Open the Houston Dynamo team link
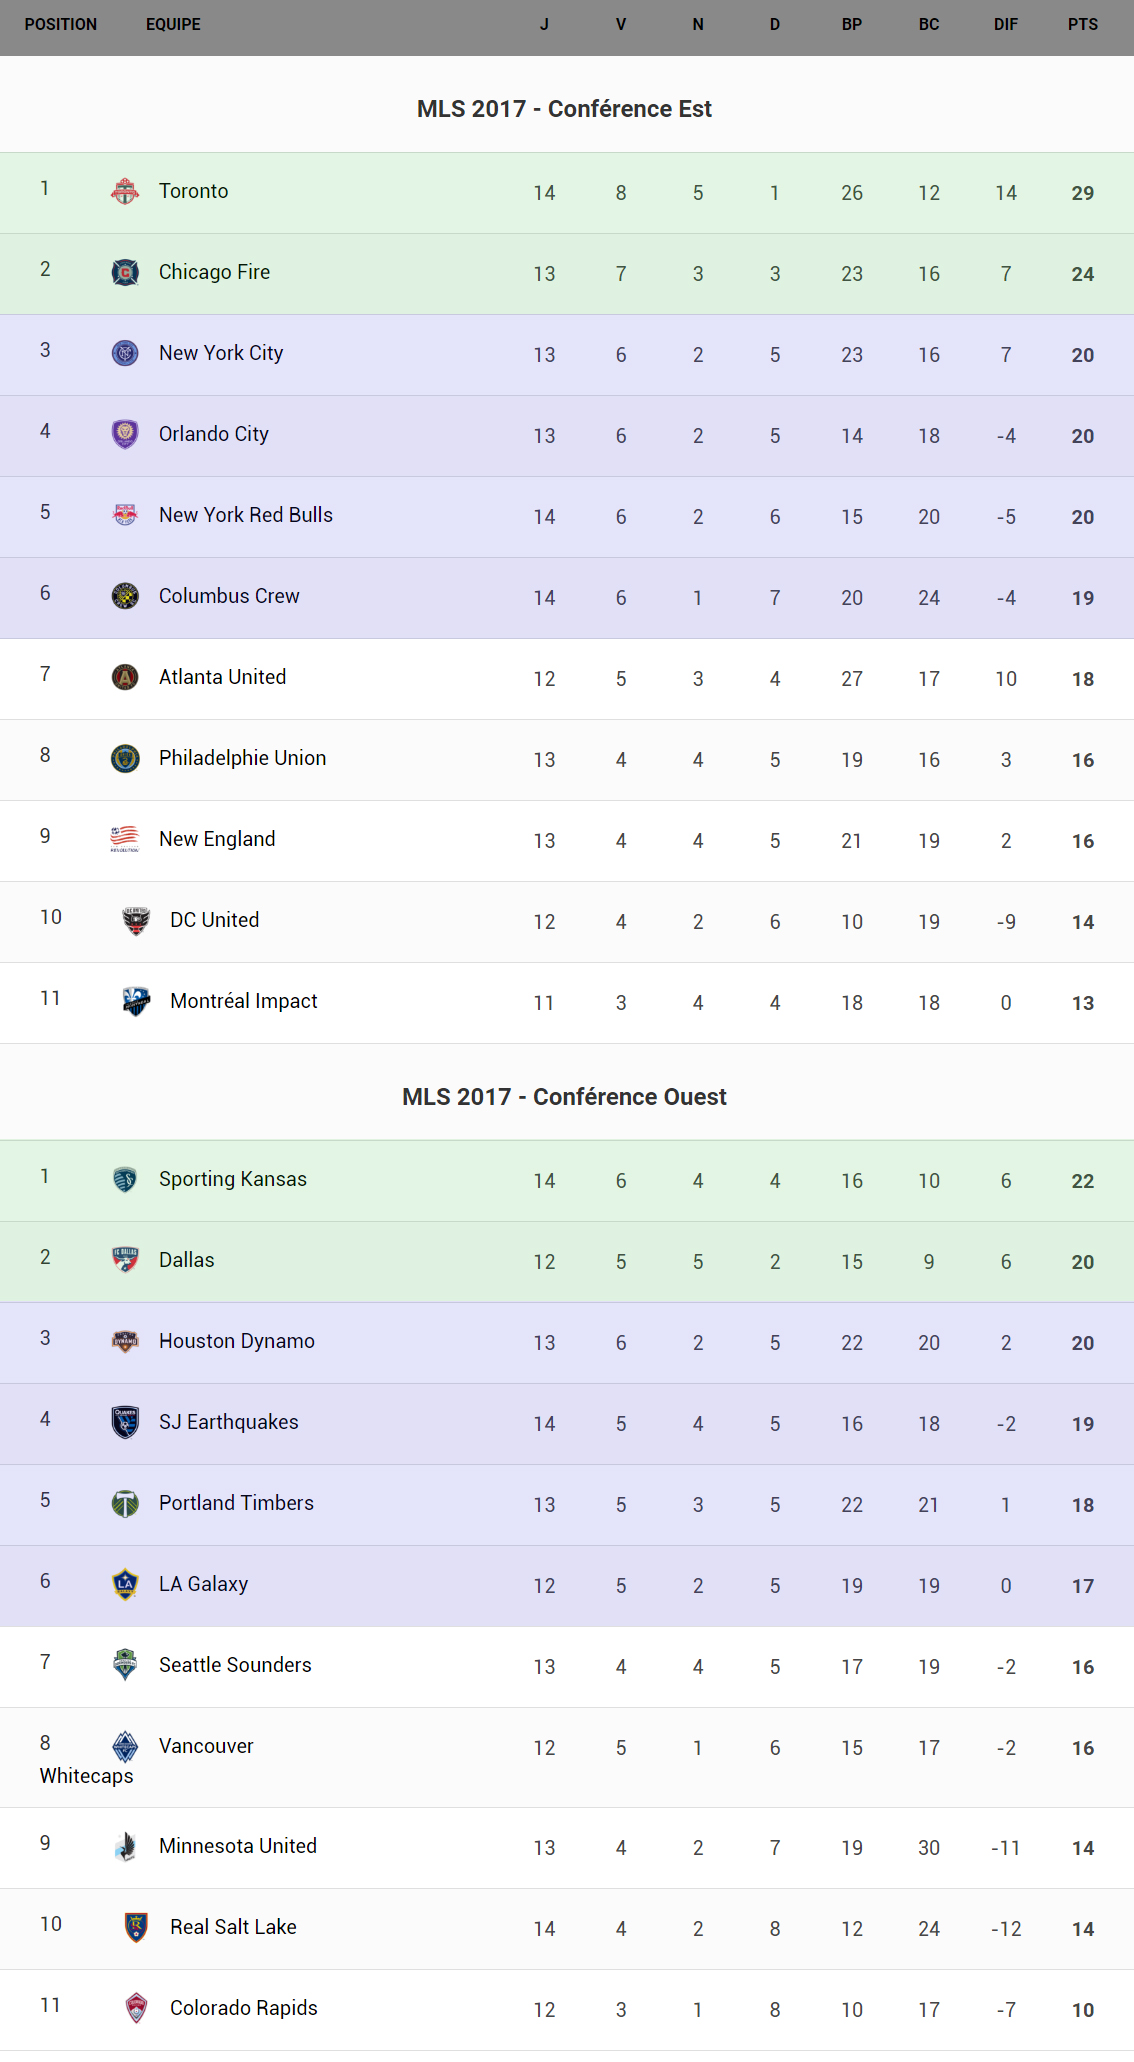Image resolution: width=1134 pixels, height=2062 pixels. click(x=236, y=1341)
